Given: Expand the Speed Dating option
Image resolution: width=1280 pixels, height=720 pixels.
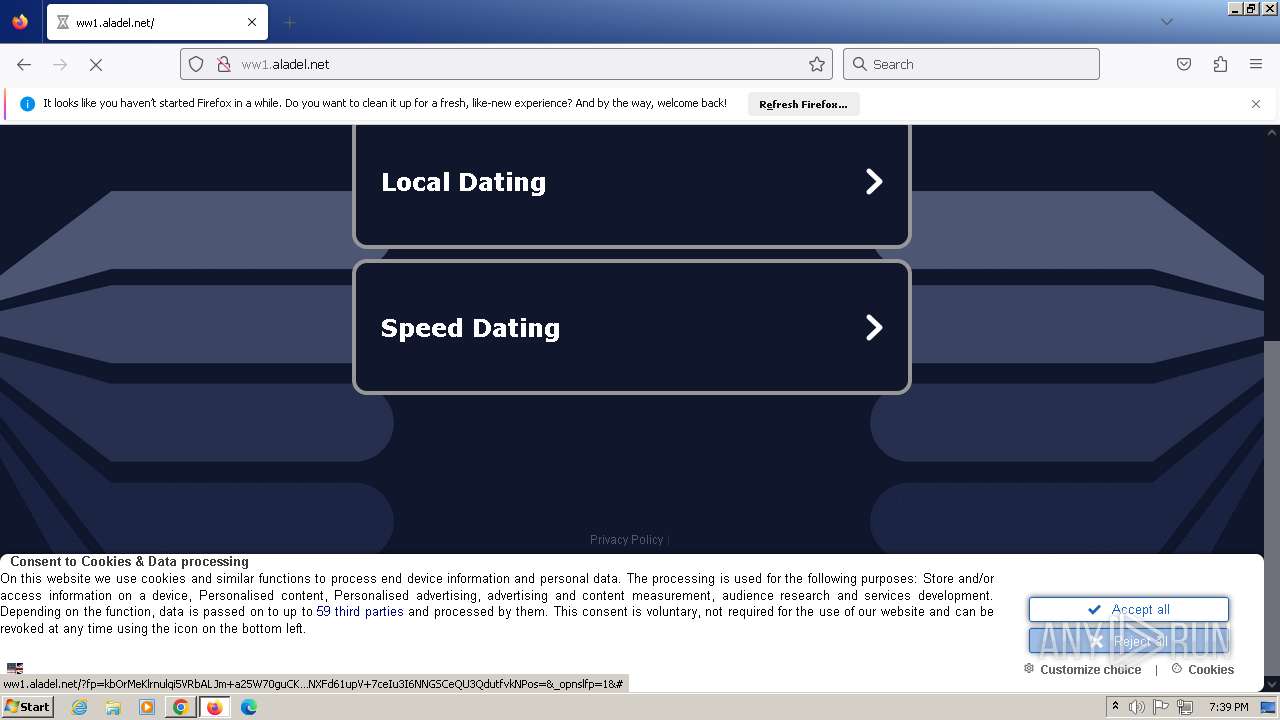Looking at the screenshot, I should click(632, 328).
